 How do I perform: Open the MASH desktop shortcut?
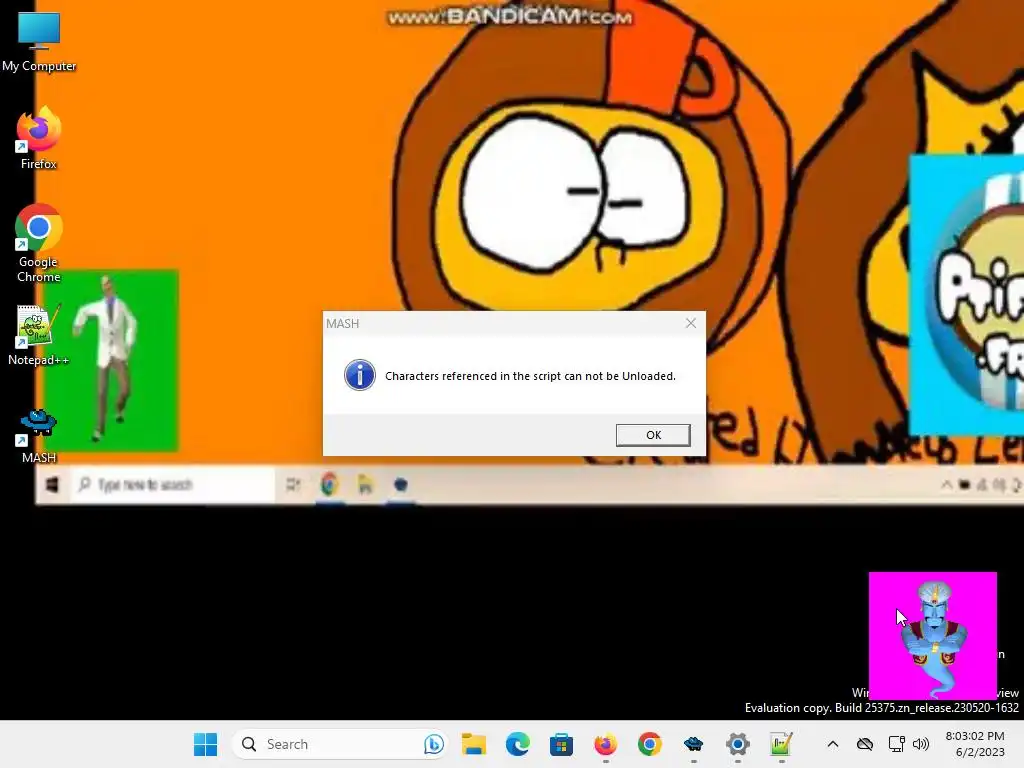(x=39, y=436)
